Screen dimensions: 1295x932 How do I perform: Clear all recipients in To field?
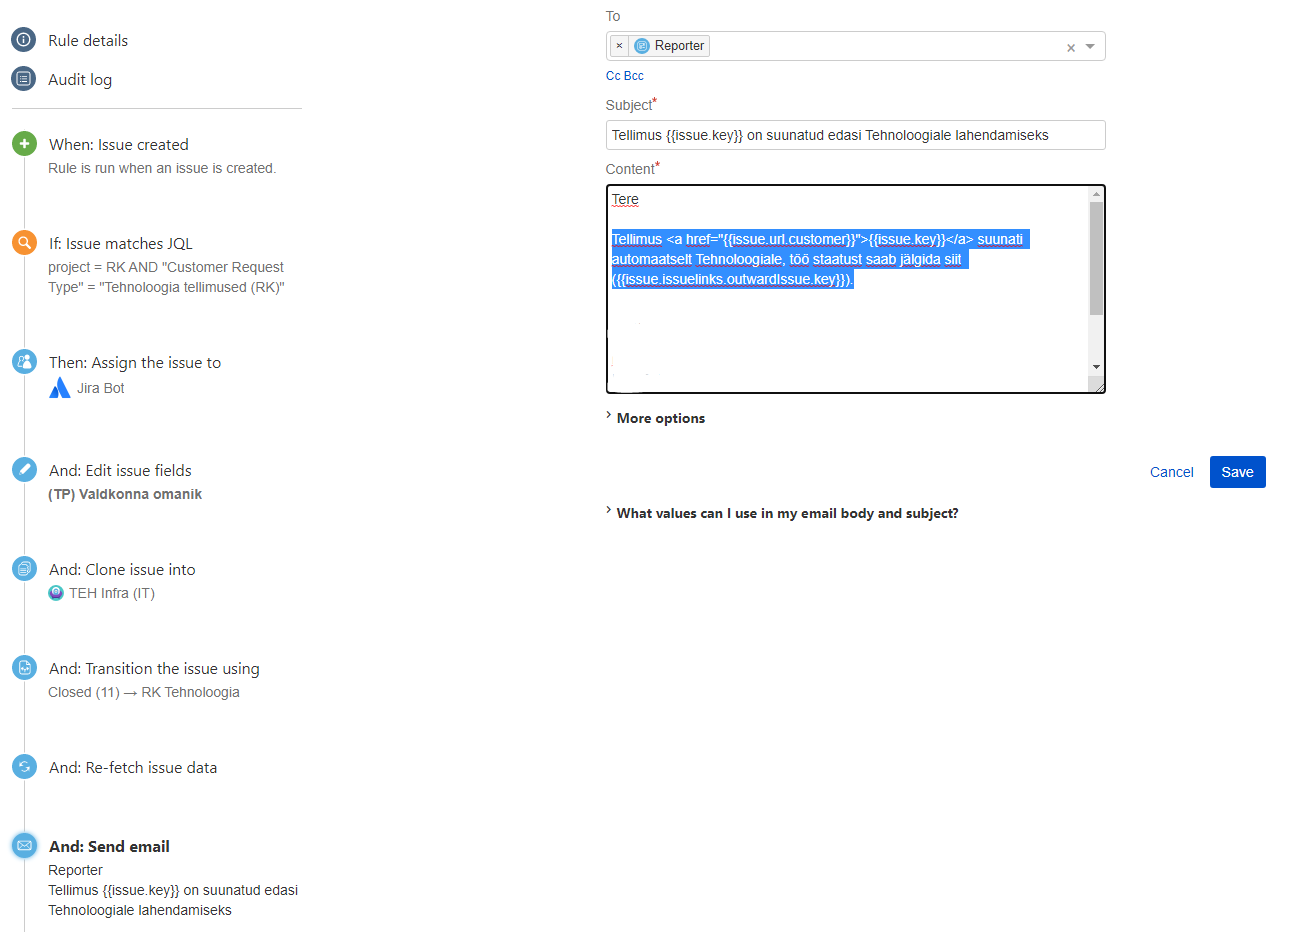[x=1071, y=47]
